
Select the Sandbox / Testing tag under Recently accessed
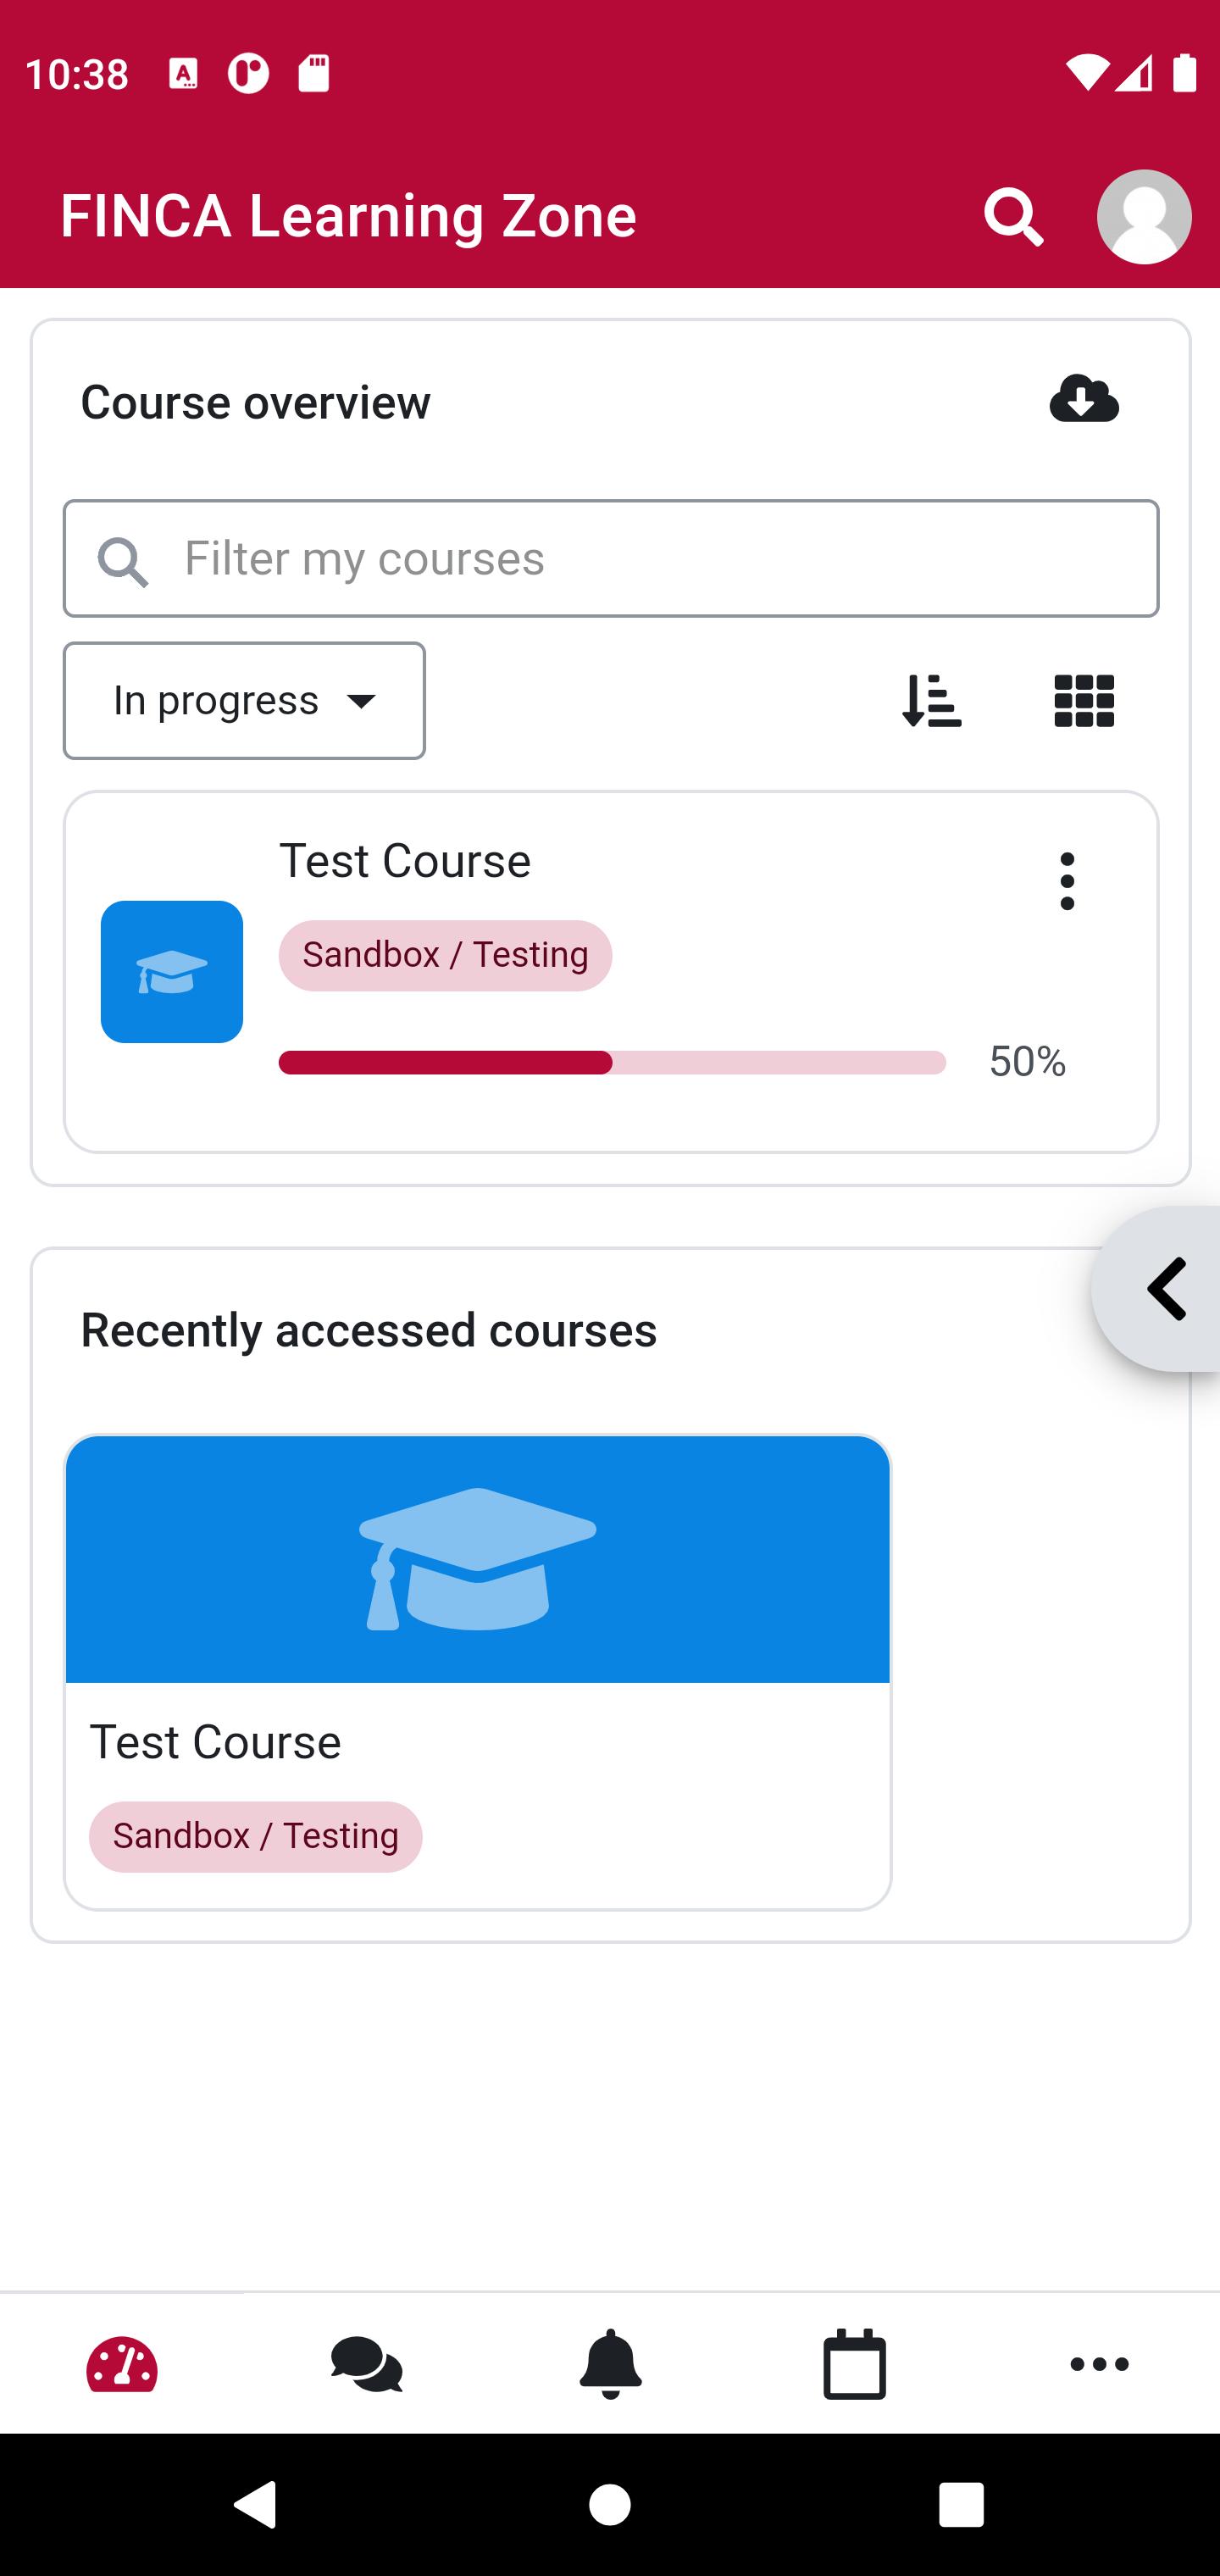(x=256, y=1837)
